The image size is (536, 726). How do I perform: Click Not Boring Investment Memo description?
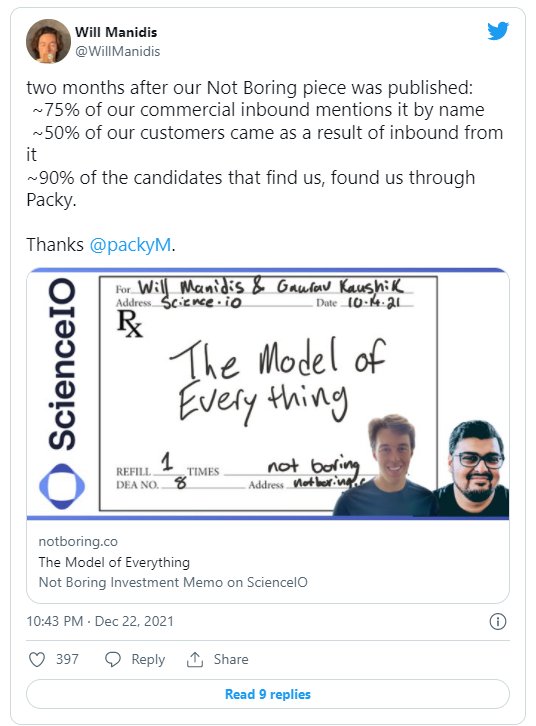point(173,582)
